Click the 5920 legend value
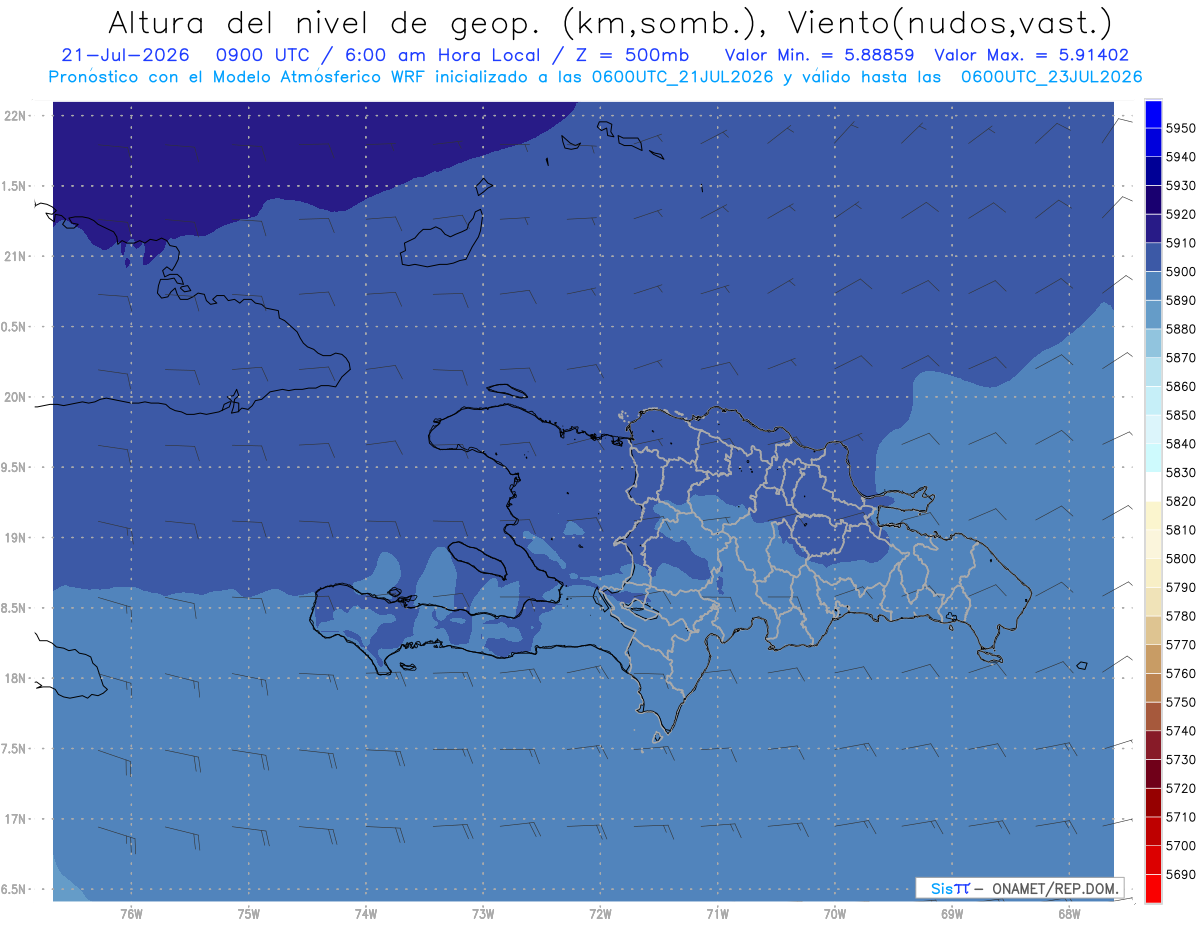This screenshot has width=1200, height=927. click(x=1180, y=214)
